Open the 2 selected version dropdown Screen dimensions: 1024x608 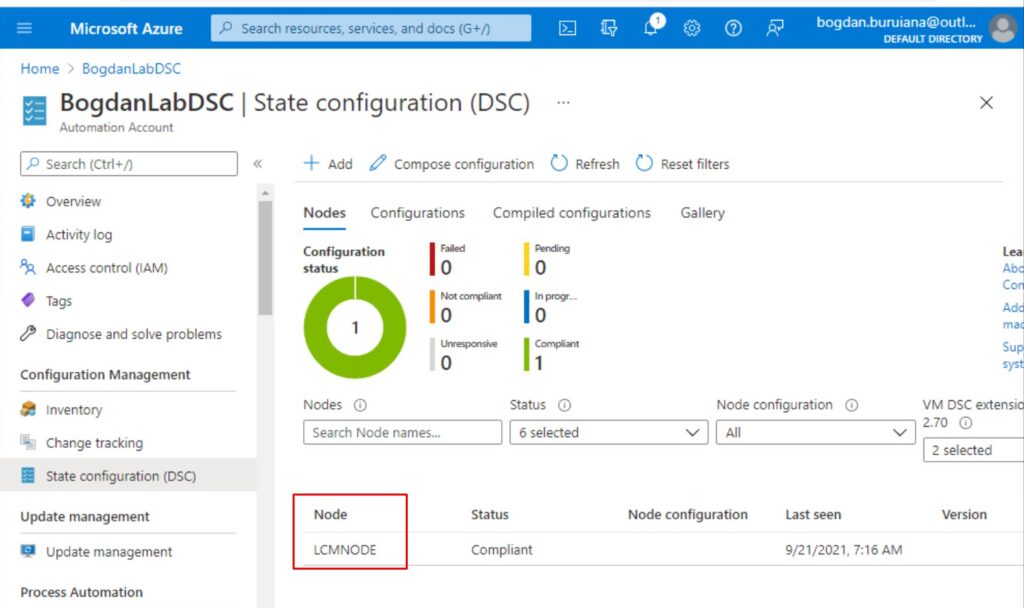973,450
